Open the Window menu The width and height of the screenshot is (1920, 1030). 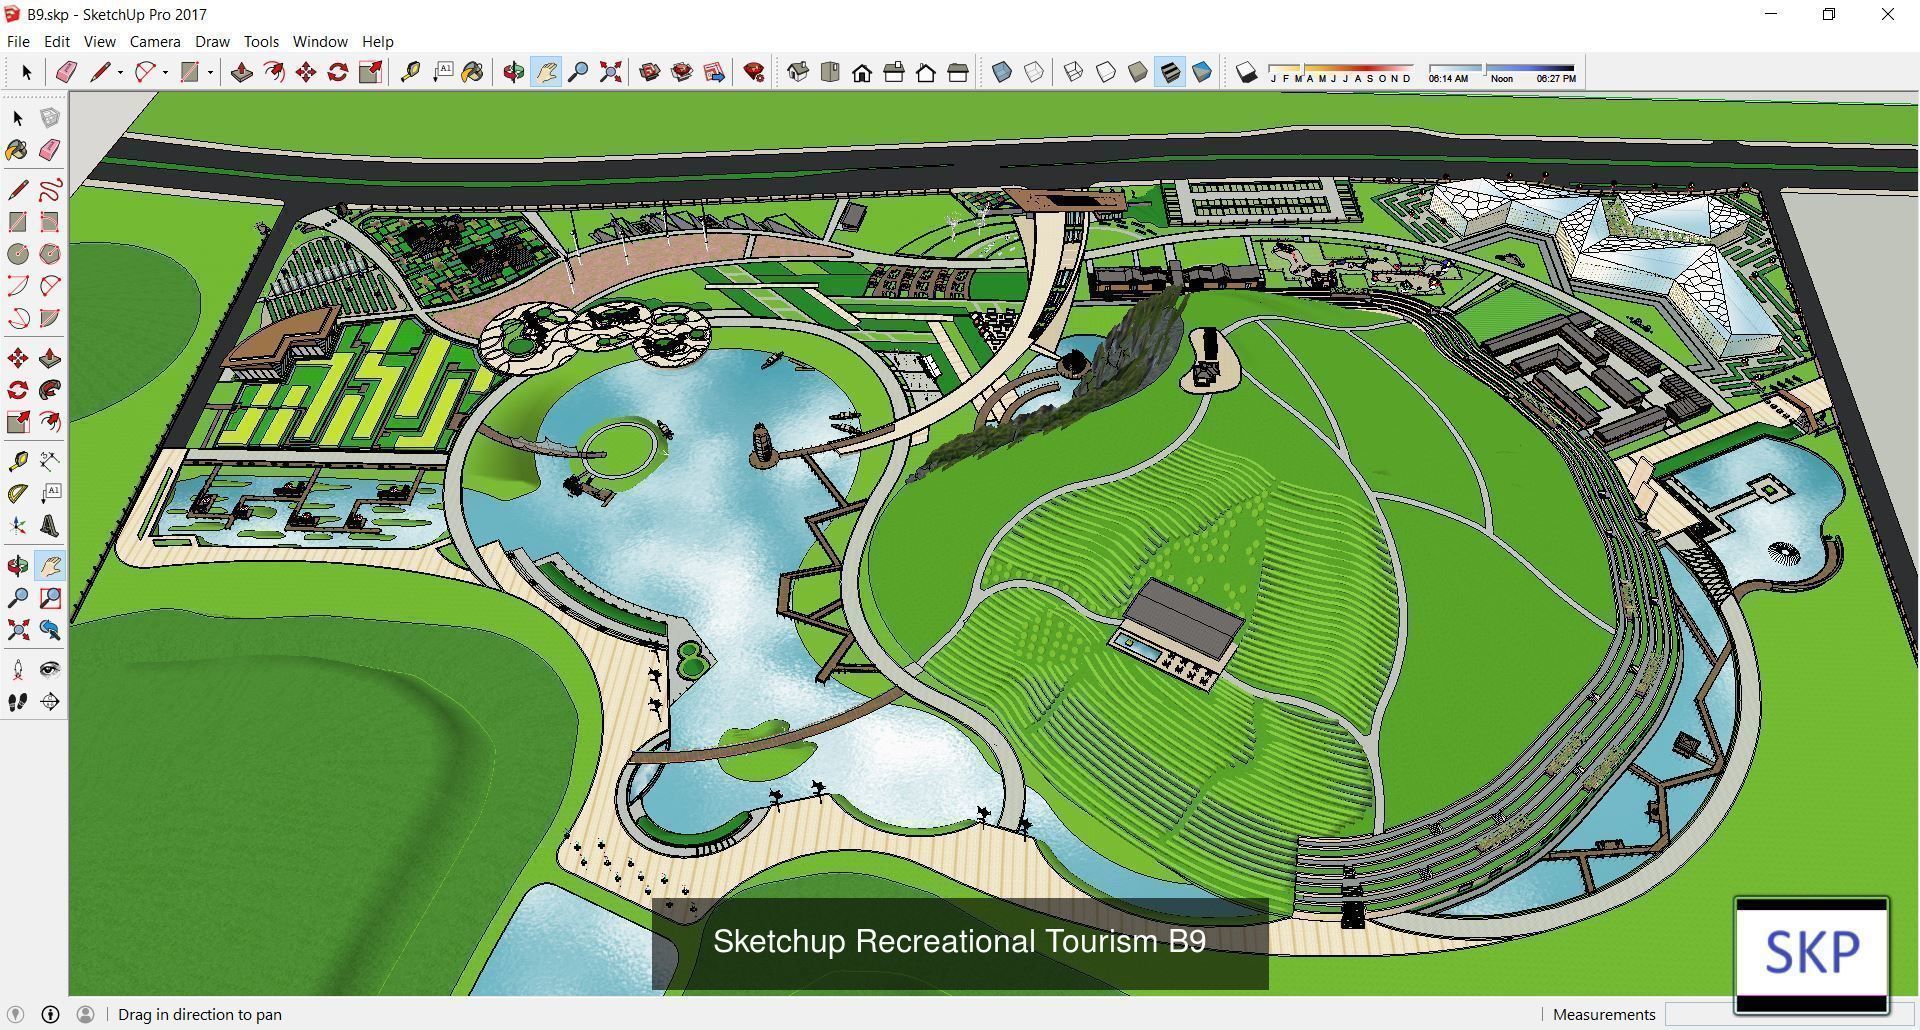click(x=320, y=41)
